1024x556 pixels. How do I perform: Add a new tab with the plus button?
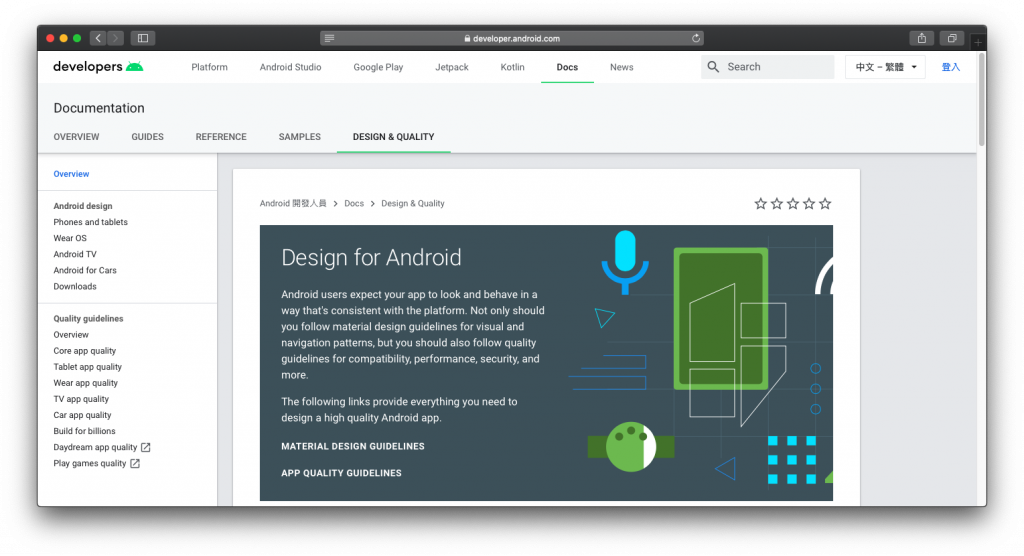tap(978, 42)
